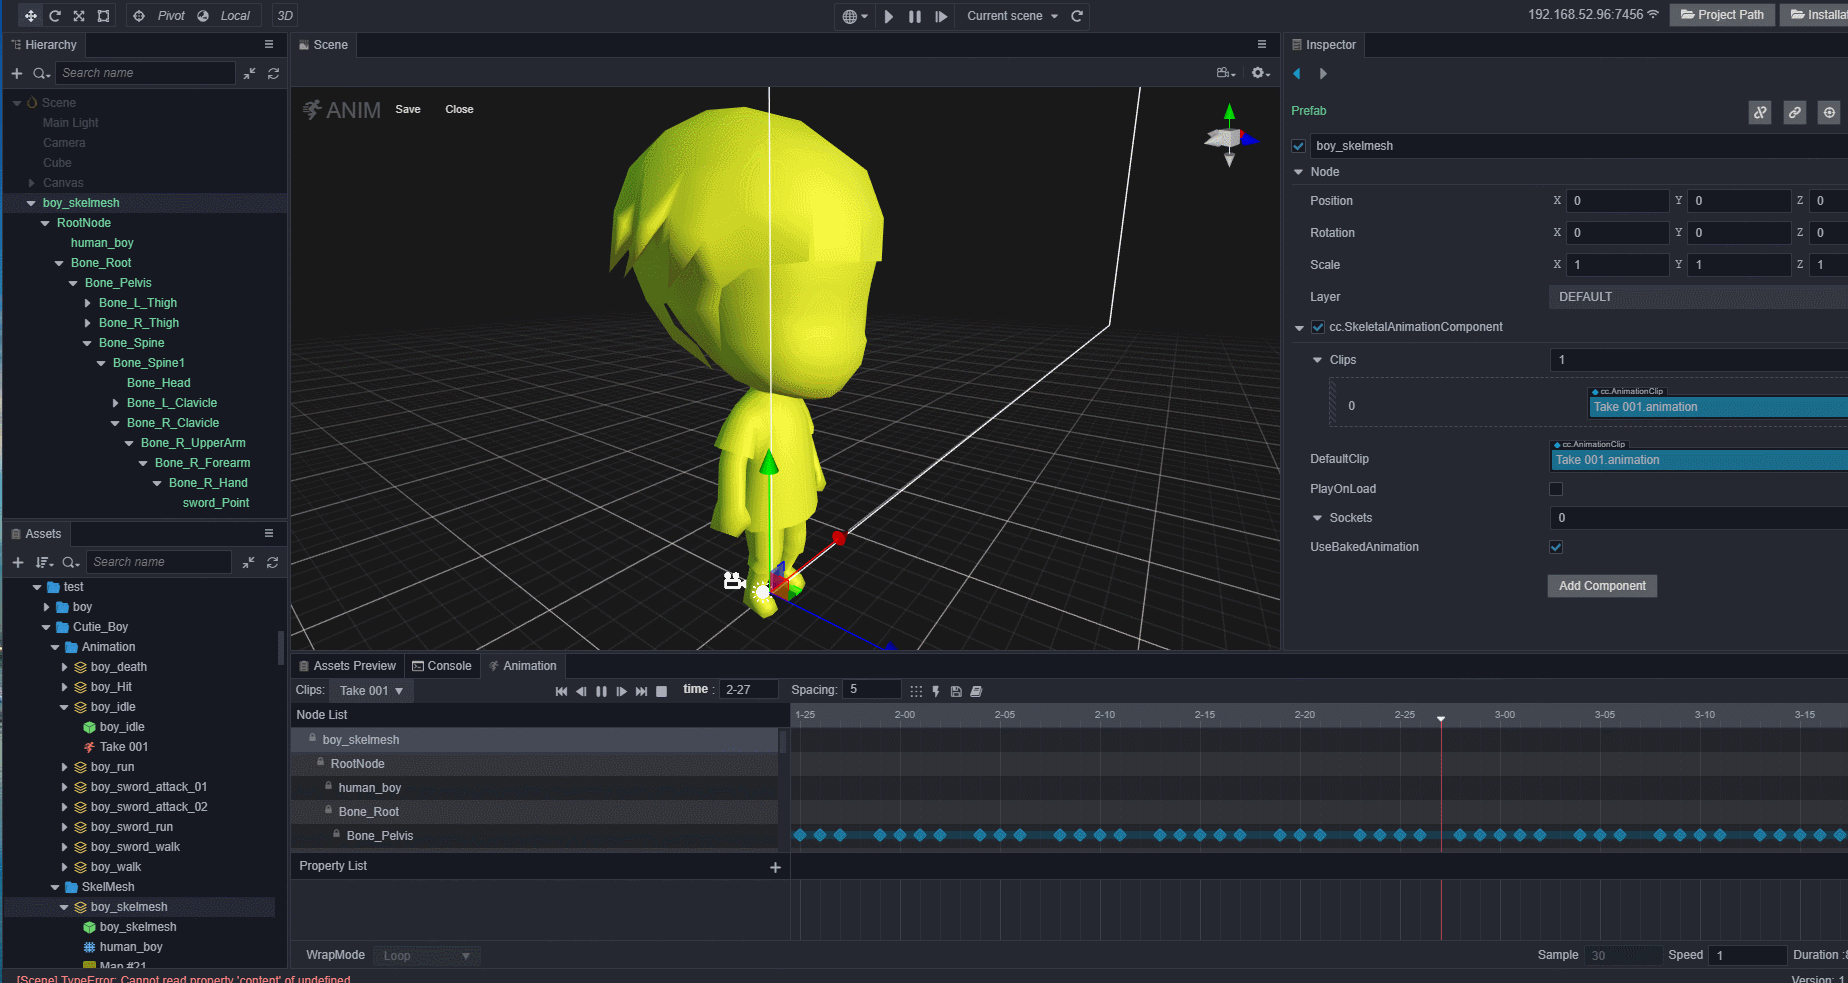Click the locate prefab asset icon
Screen dimensions: 1848x983
pos(1829,113)
